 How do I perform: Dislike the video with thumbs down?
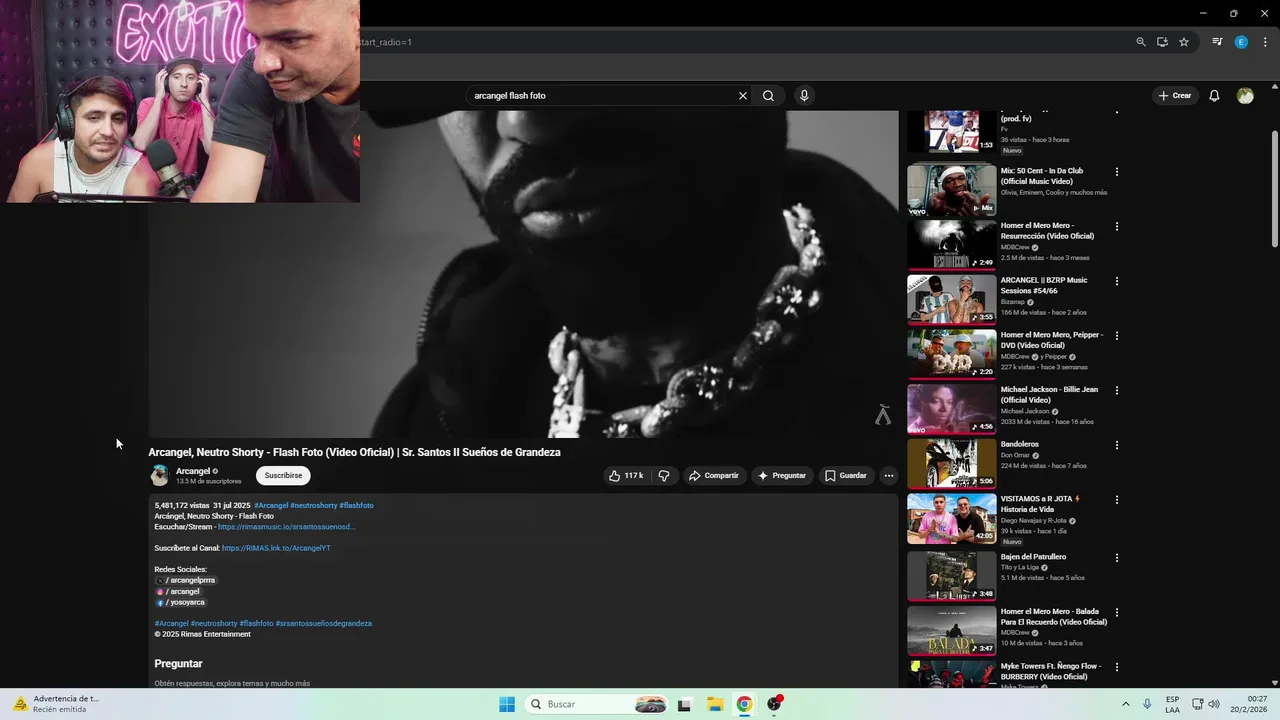tap(664, 476)
